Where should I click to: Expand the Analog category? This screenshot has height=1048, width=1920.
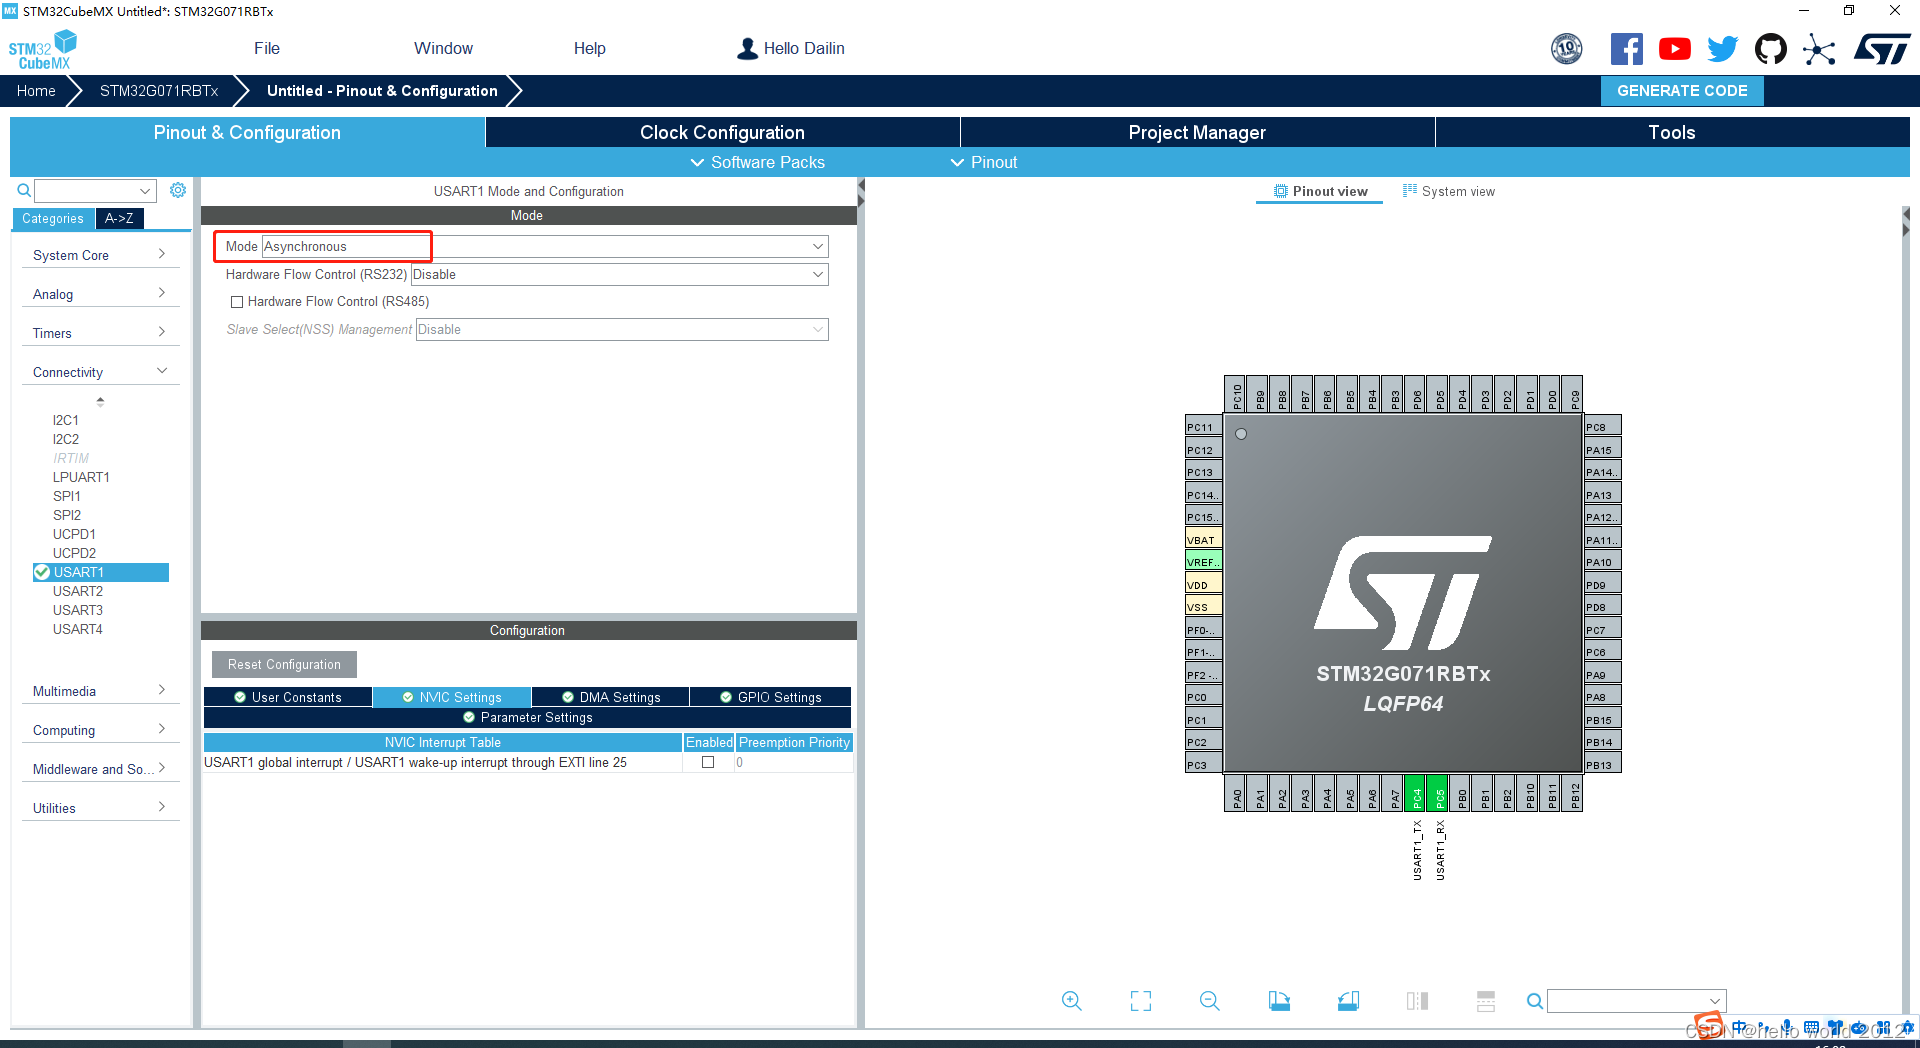[x=99, y=294]
